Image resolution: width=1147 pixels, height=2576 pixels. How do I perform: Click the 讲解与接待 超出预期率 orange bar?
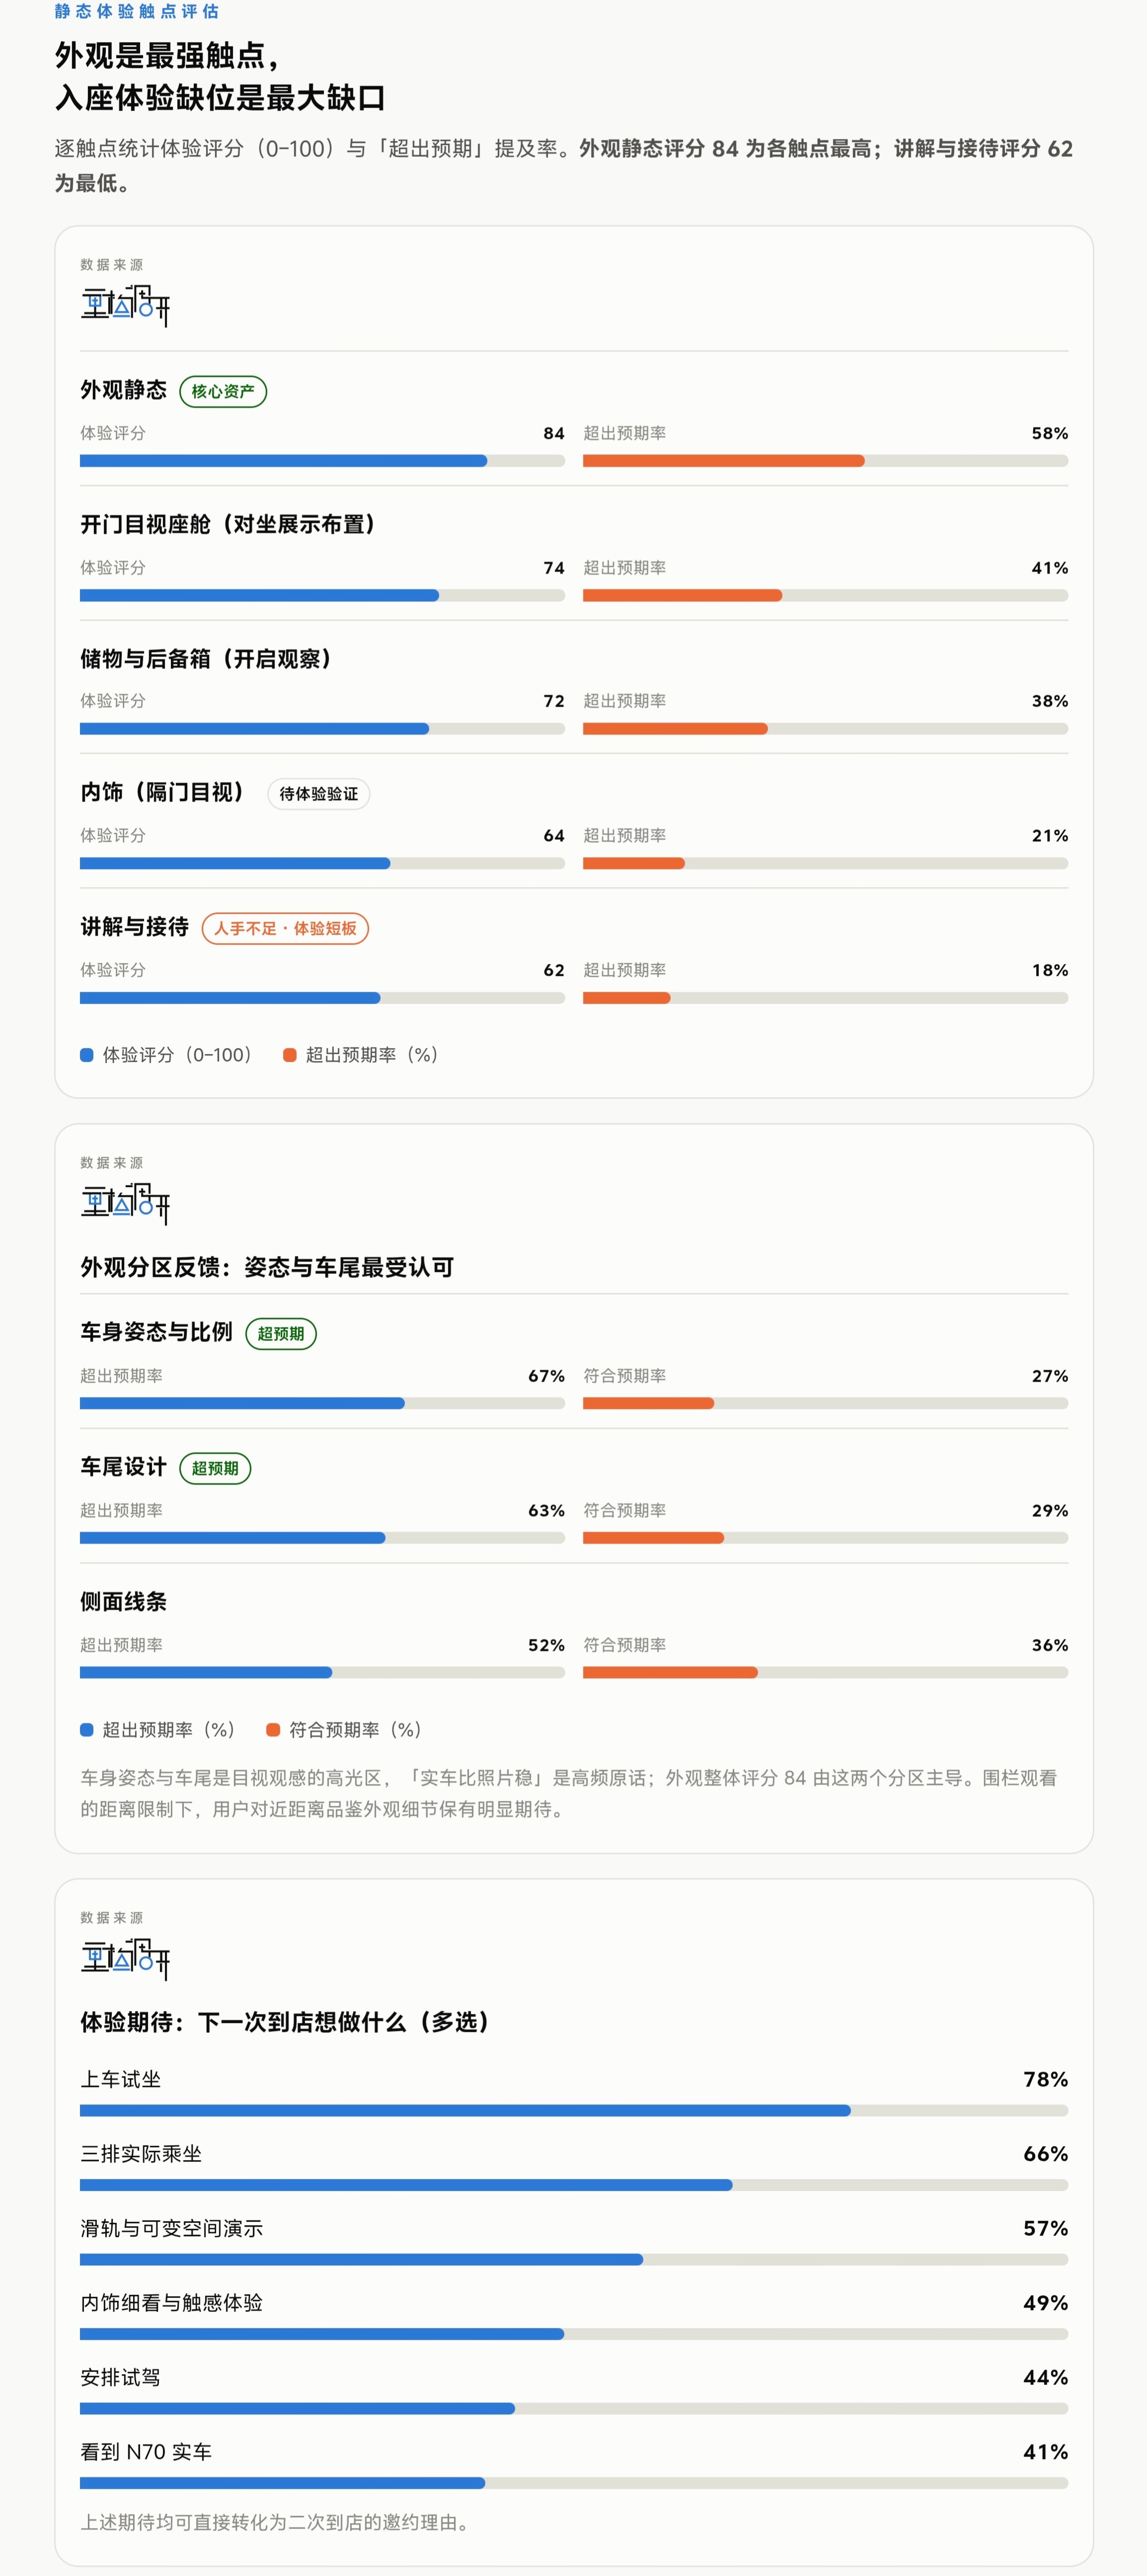[825, 998]
